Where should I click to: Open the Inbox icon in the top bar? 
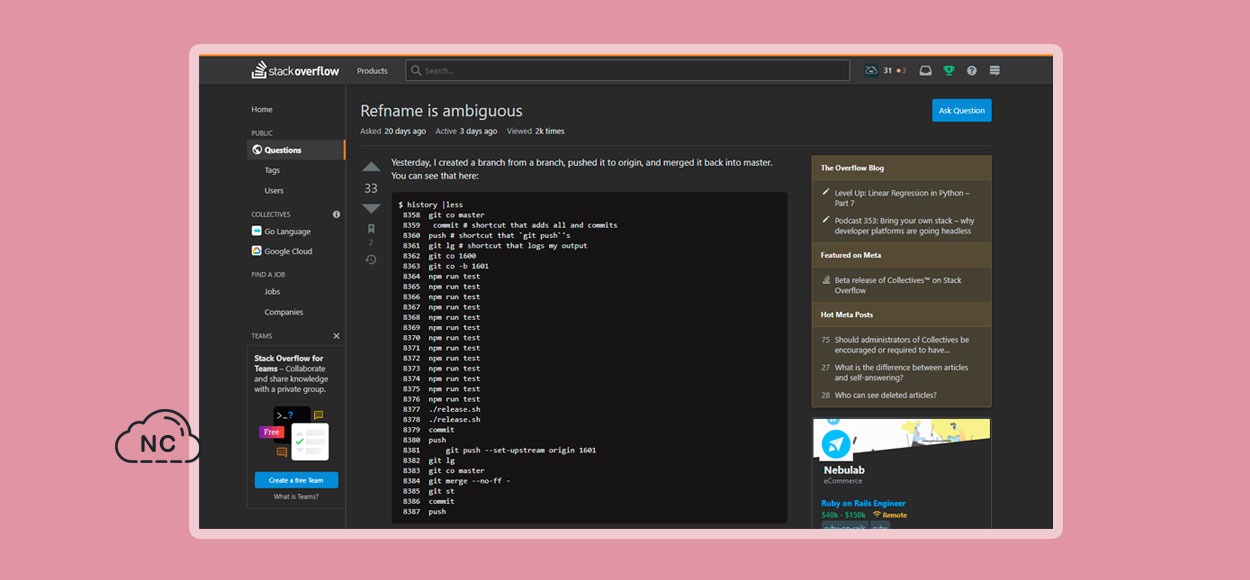(x=925, y=71)
